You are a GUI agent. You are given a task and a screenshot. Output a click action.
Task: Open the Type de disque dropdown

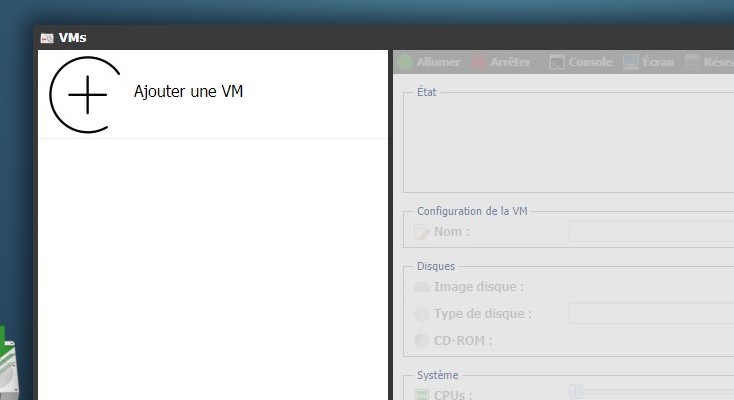pos(651,313)
